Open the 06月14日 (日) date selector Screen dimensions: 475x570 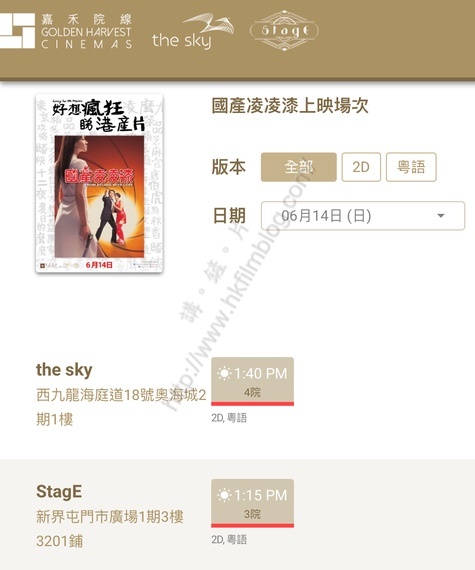click(363, 216)
